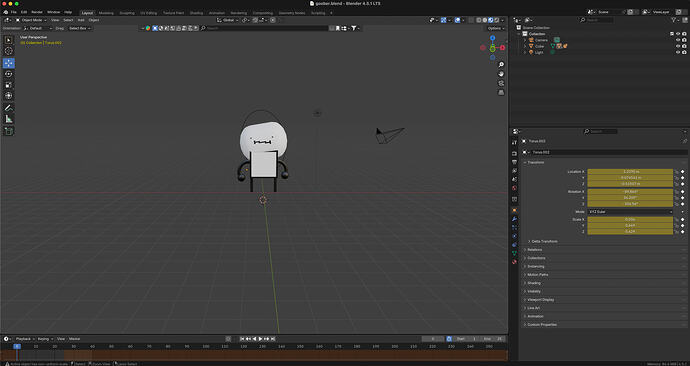Toggle camera view with the camera icon

pyautogui.click(x=501, y=83)
